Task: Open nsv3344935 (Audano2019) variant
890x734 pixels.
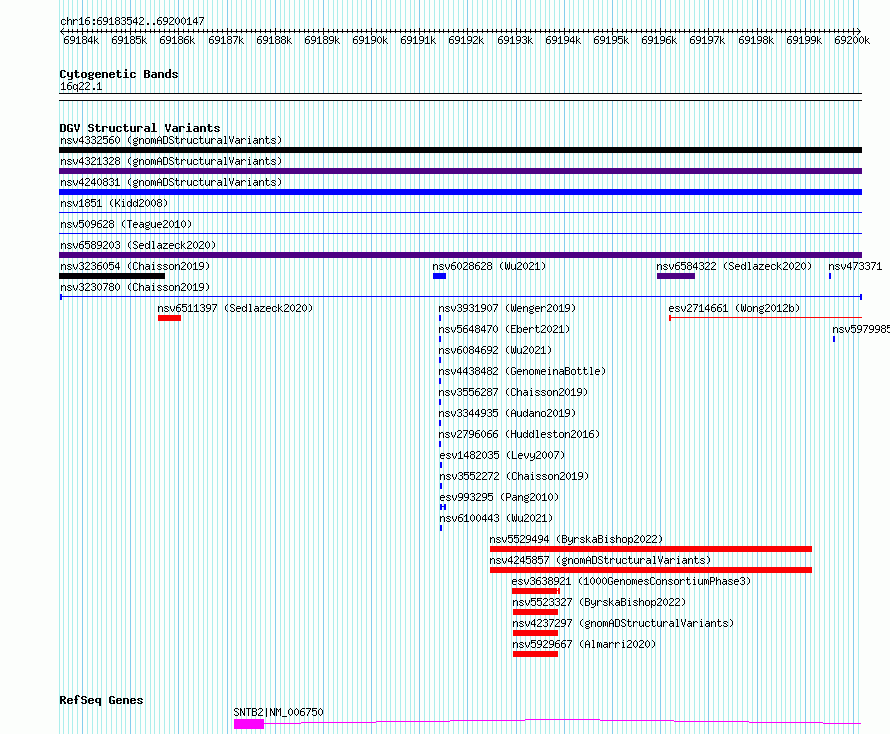Action: [507, 413]
